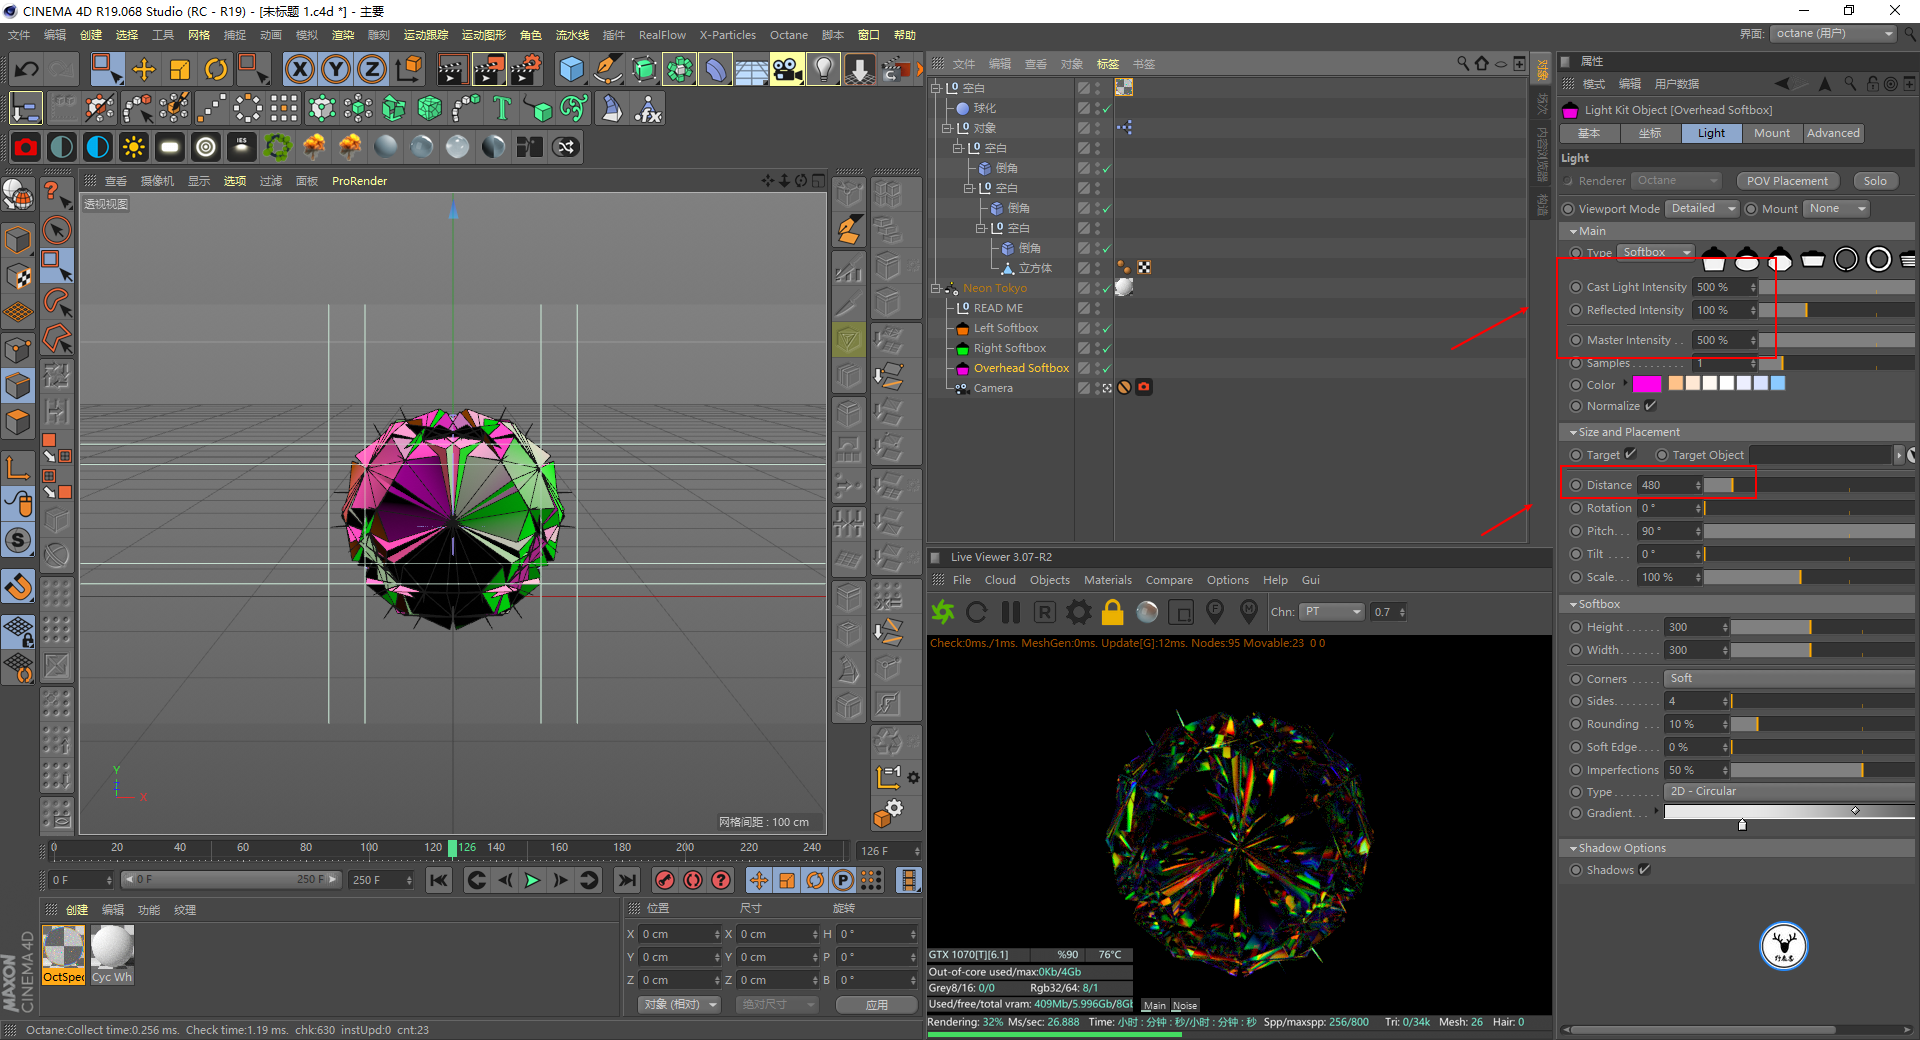Click the Solo button
This screenshot has width=1920, height=1040.
click(1875, 181)
